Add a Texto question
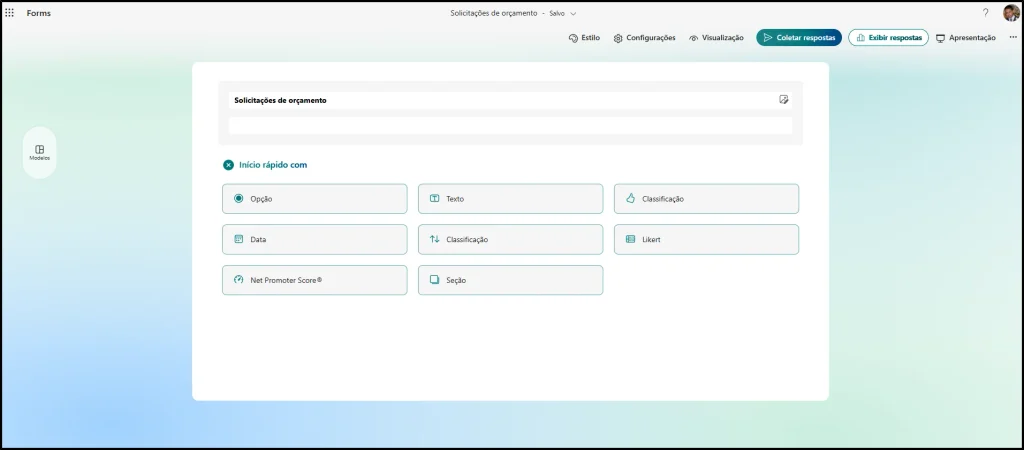This screenshot has width=1024, height=450. tap(510, 199)
